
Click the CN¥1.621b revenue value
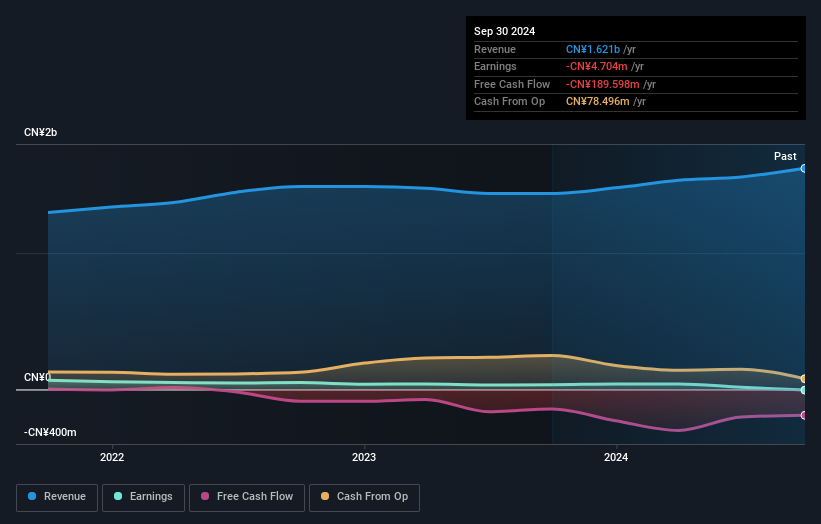point(593,49)
